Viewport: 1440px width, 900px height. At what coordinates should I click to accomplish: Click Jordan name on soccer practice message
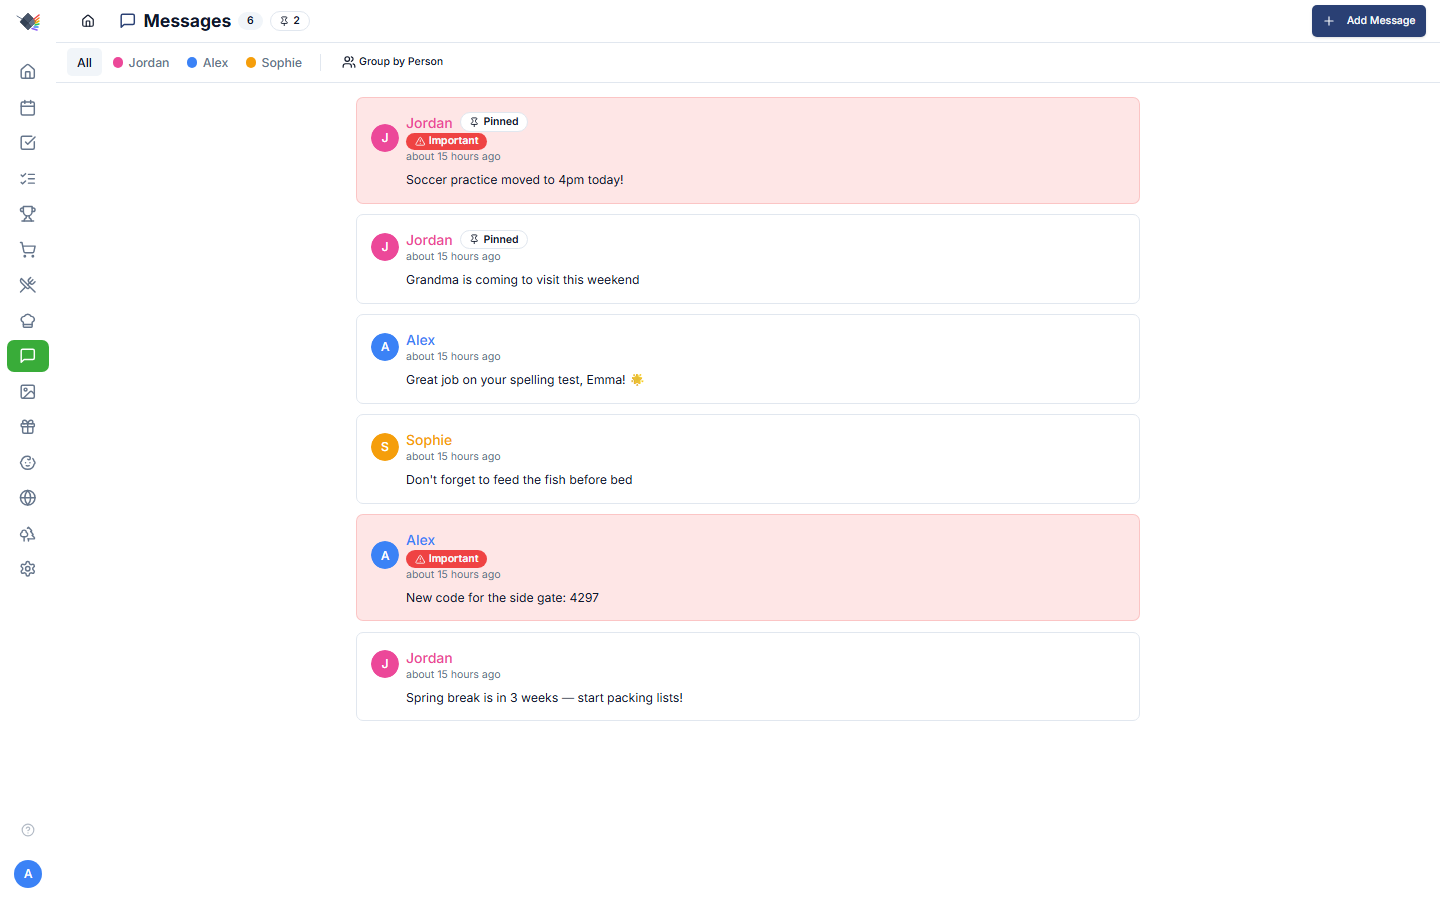(x=429, y=123)
